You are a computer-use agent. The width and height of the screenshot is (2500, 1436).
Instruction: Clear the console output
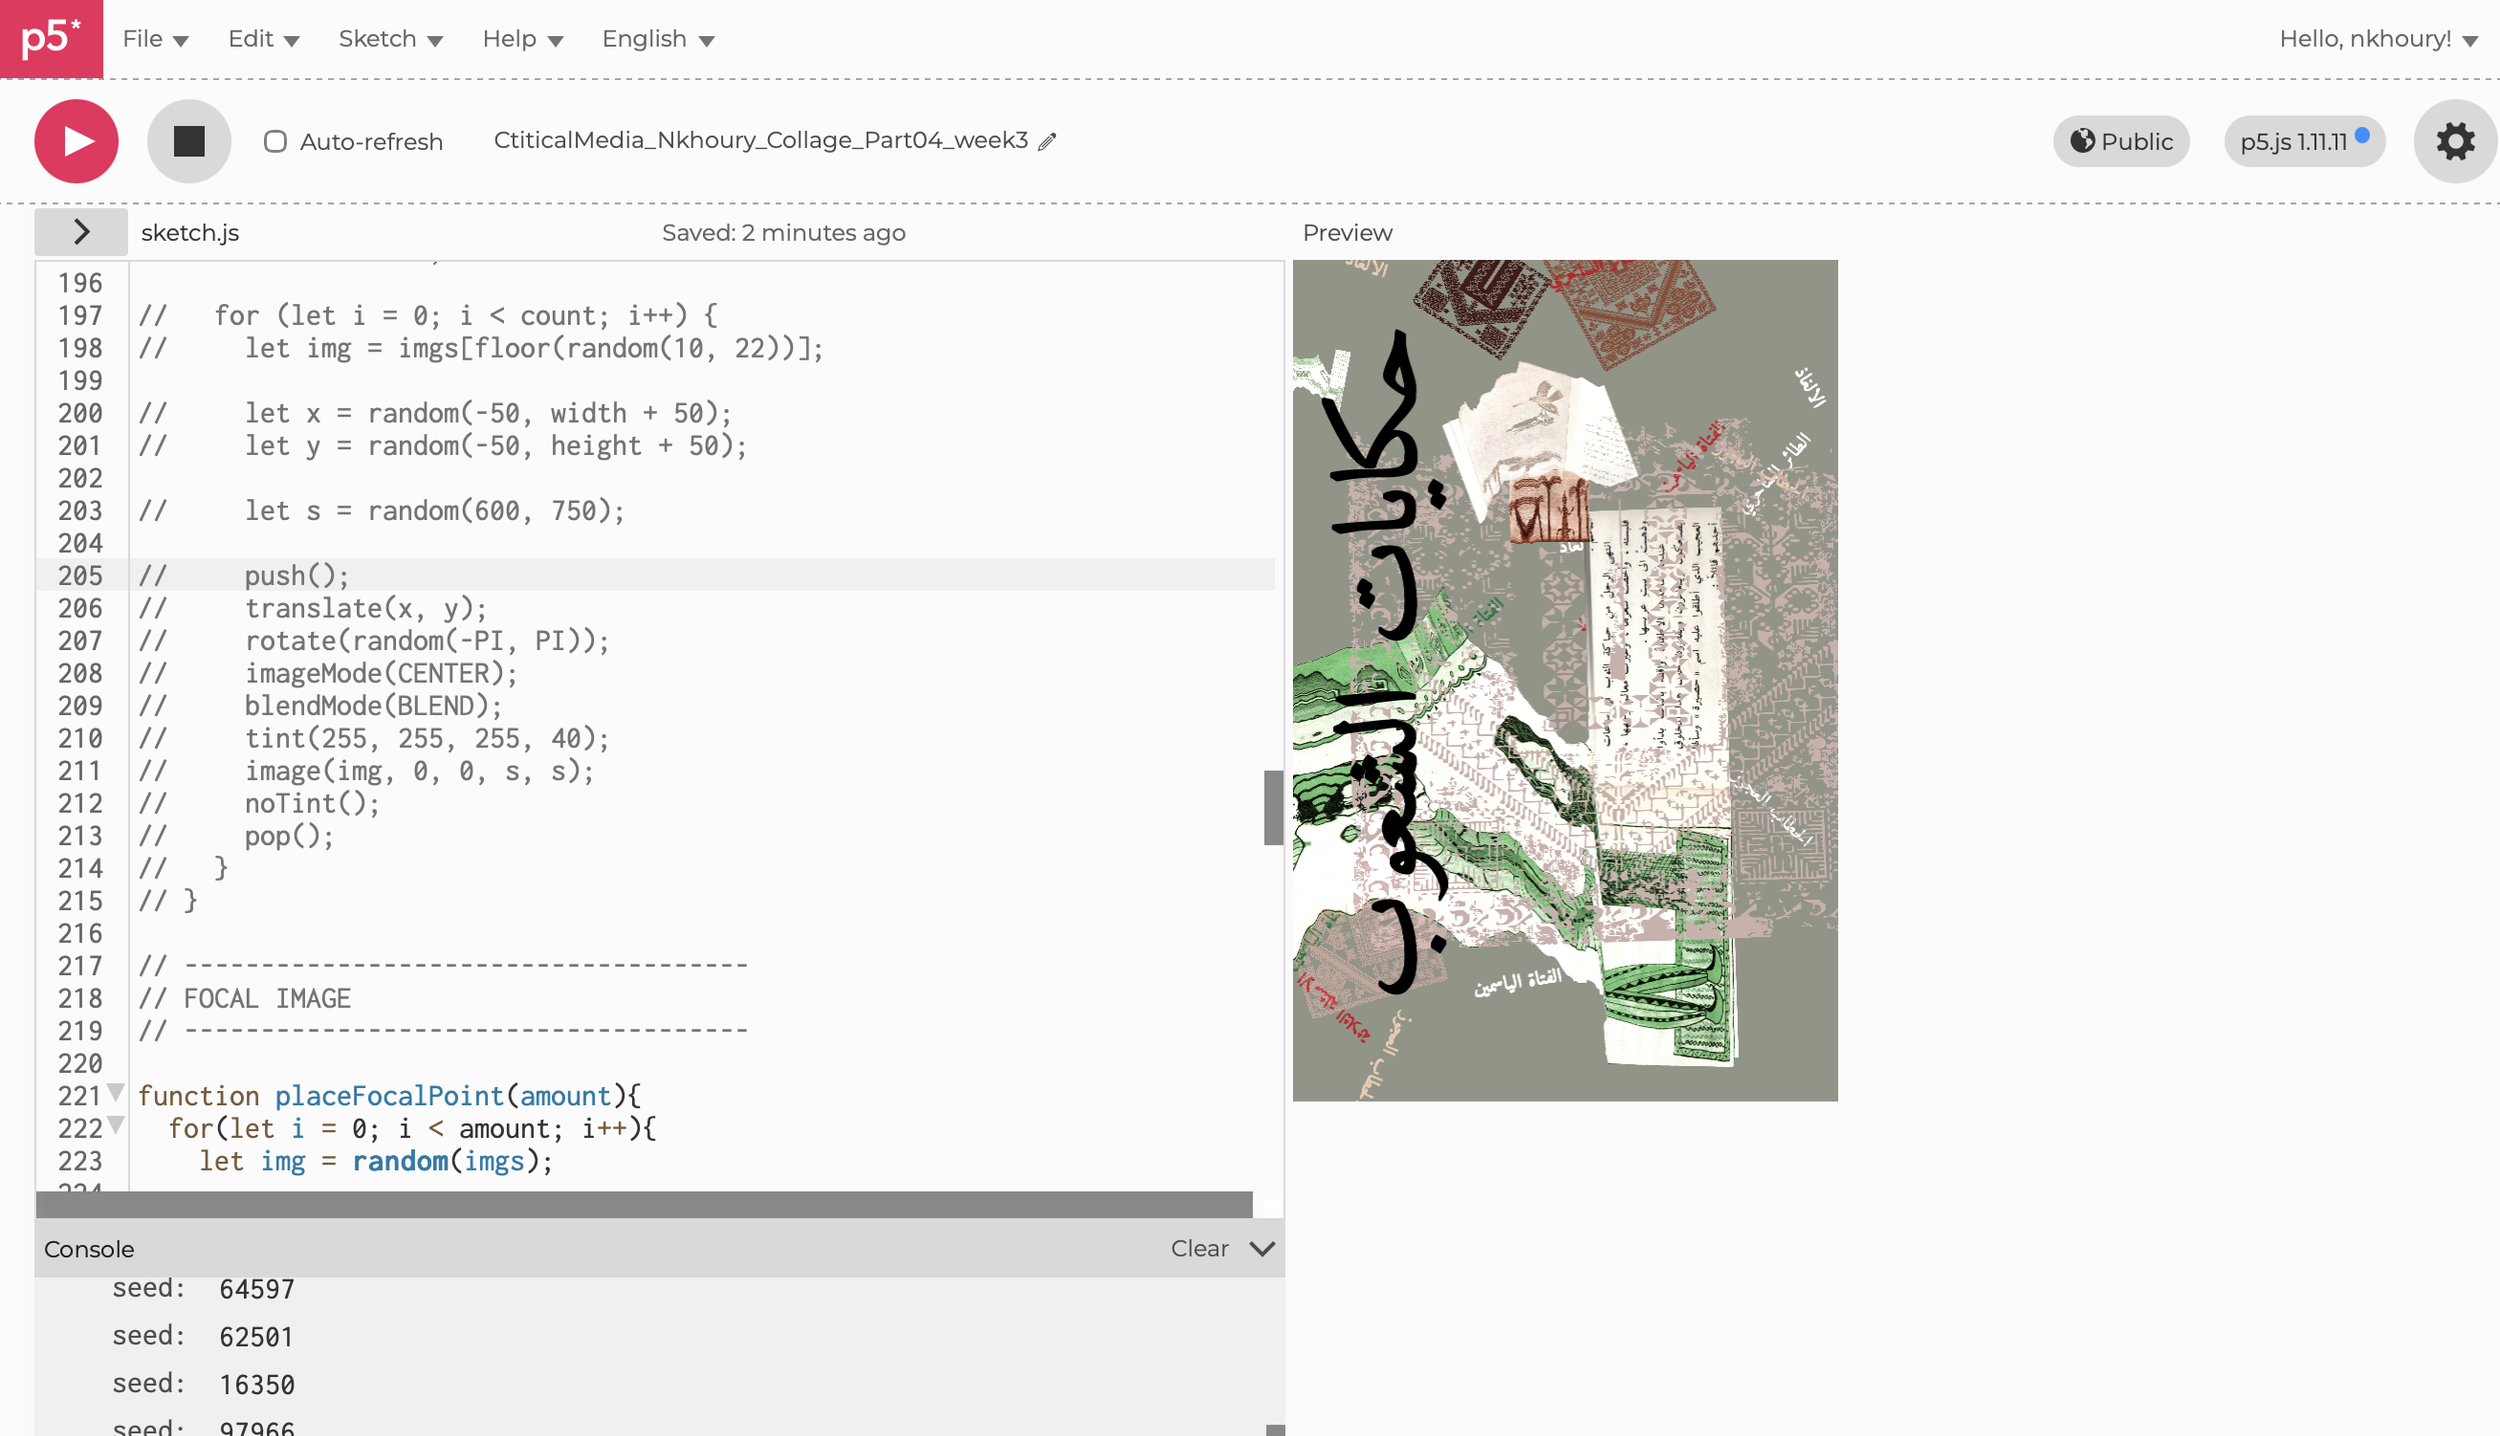click(x=1199, y=1248)
